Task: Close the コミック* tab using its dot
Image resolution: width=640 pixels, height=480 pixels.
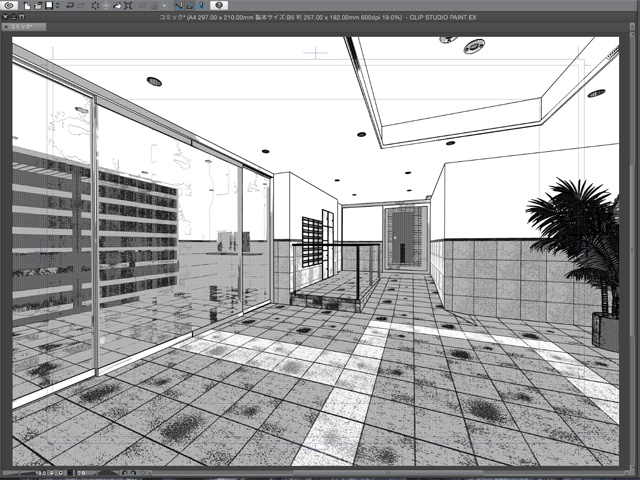Action: tap(6, 27)
